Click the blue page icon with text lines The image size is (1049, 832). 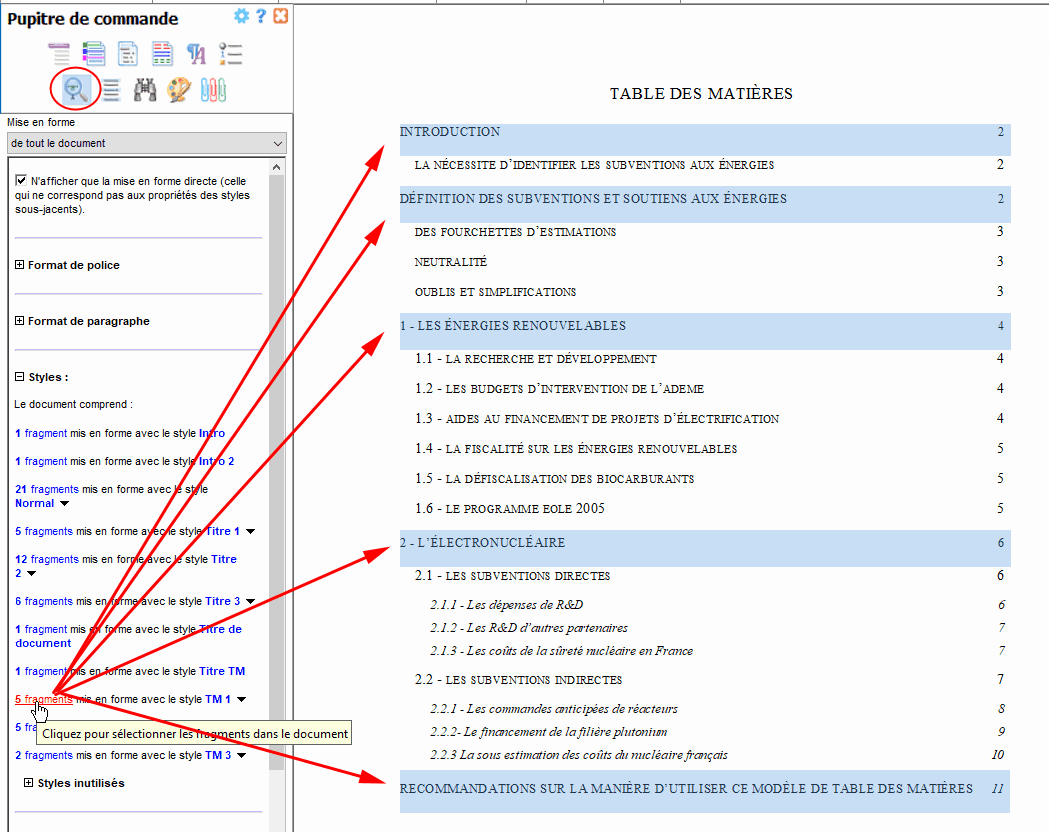pos(128,54)
